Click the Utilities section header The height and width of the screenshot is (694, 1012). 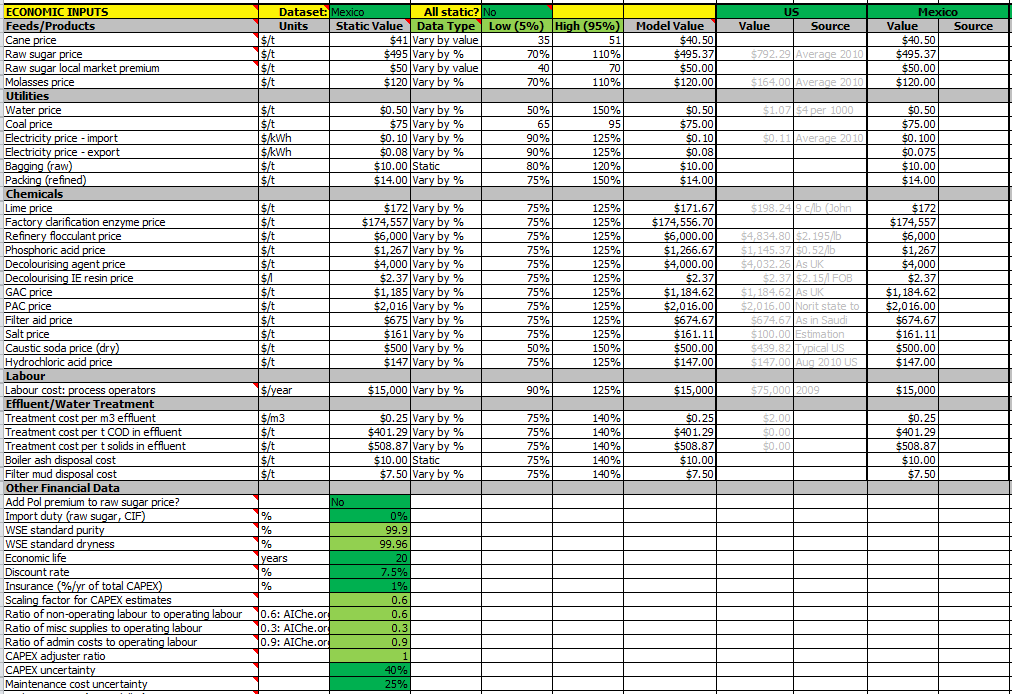(x=131, y=96)
